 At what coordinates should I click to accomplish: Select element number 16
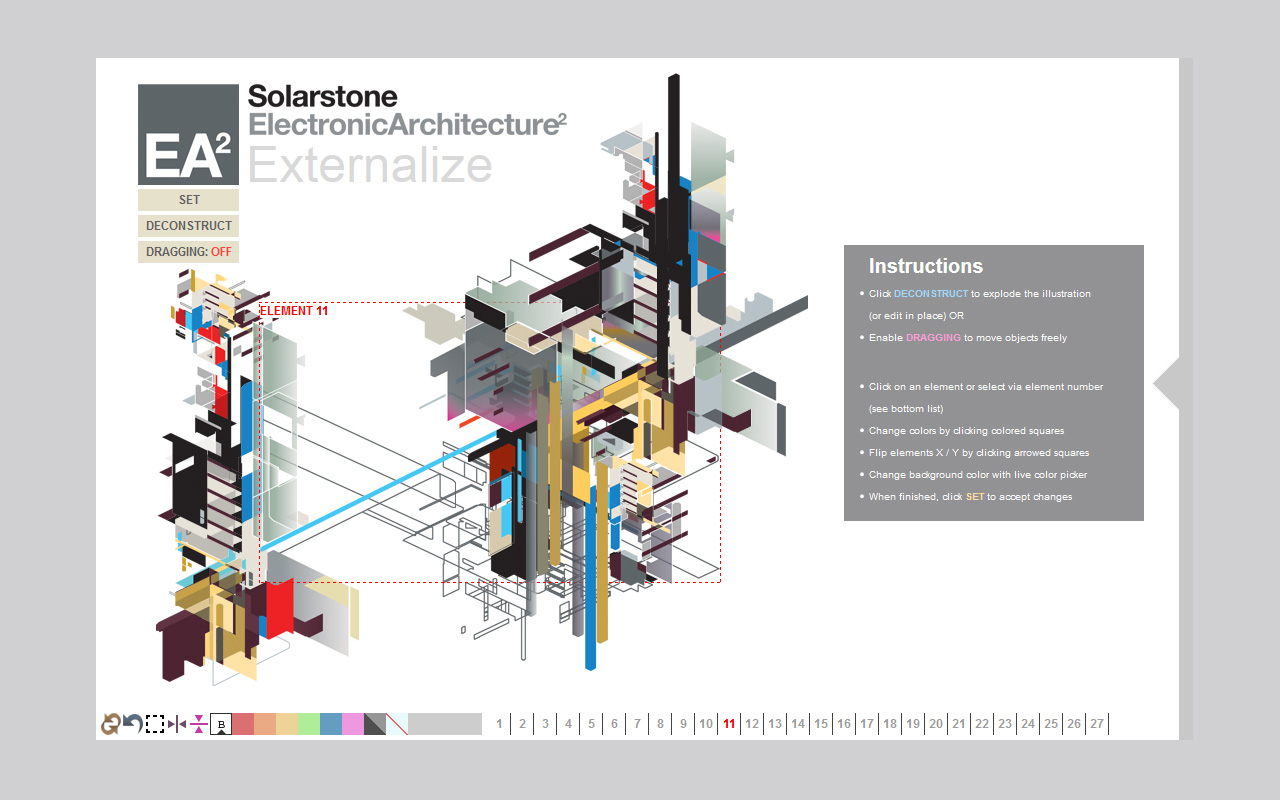click(844, 724)
